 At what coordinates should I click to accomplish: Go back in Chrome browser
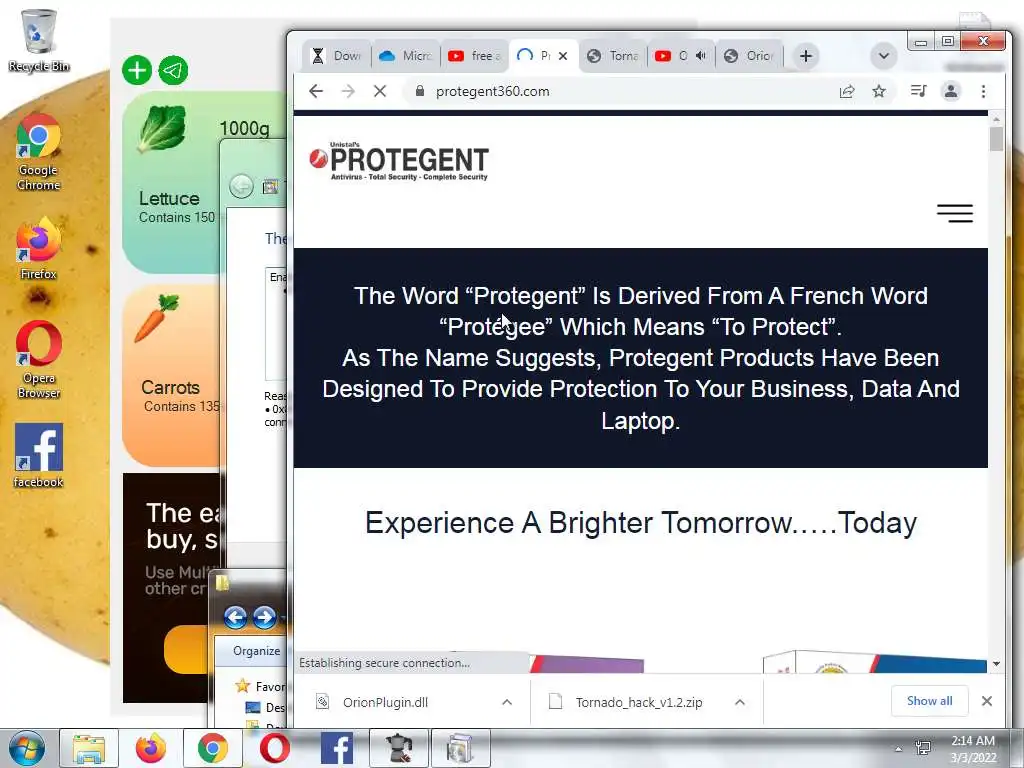(316, 91)
